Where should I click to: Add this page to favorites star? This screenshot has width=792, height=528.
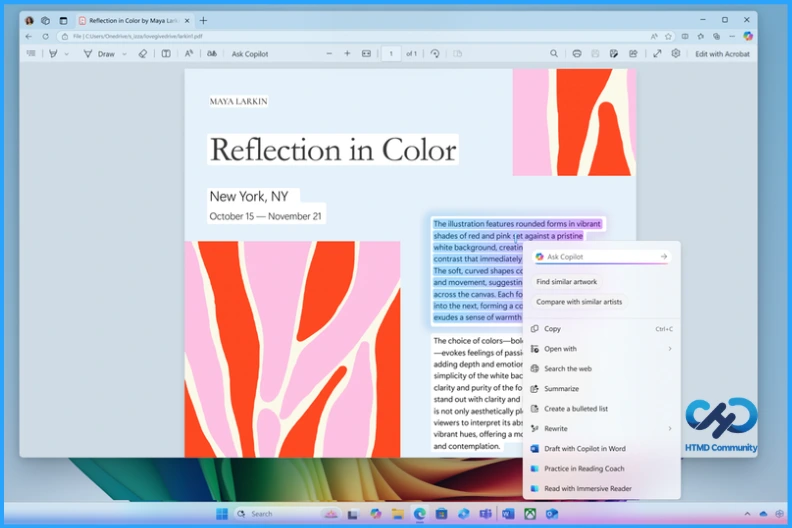[668, 36]
